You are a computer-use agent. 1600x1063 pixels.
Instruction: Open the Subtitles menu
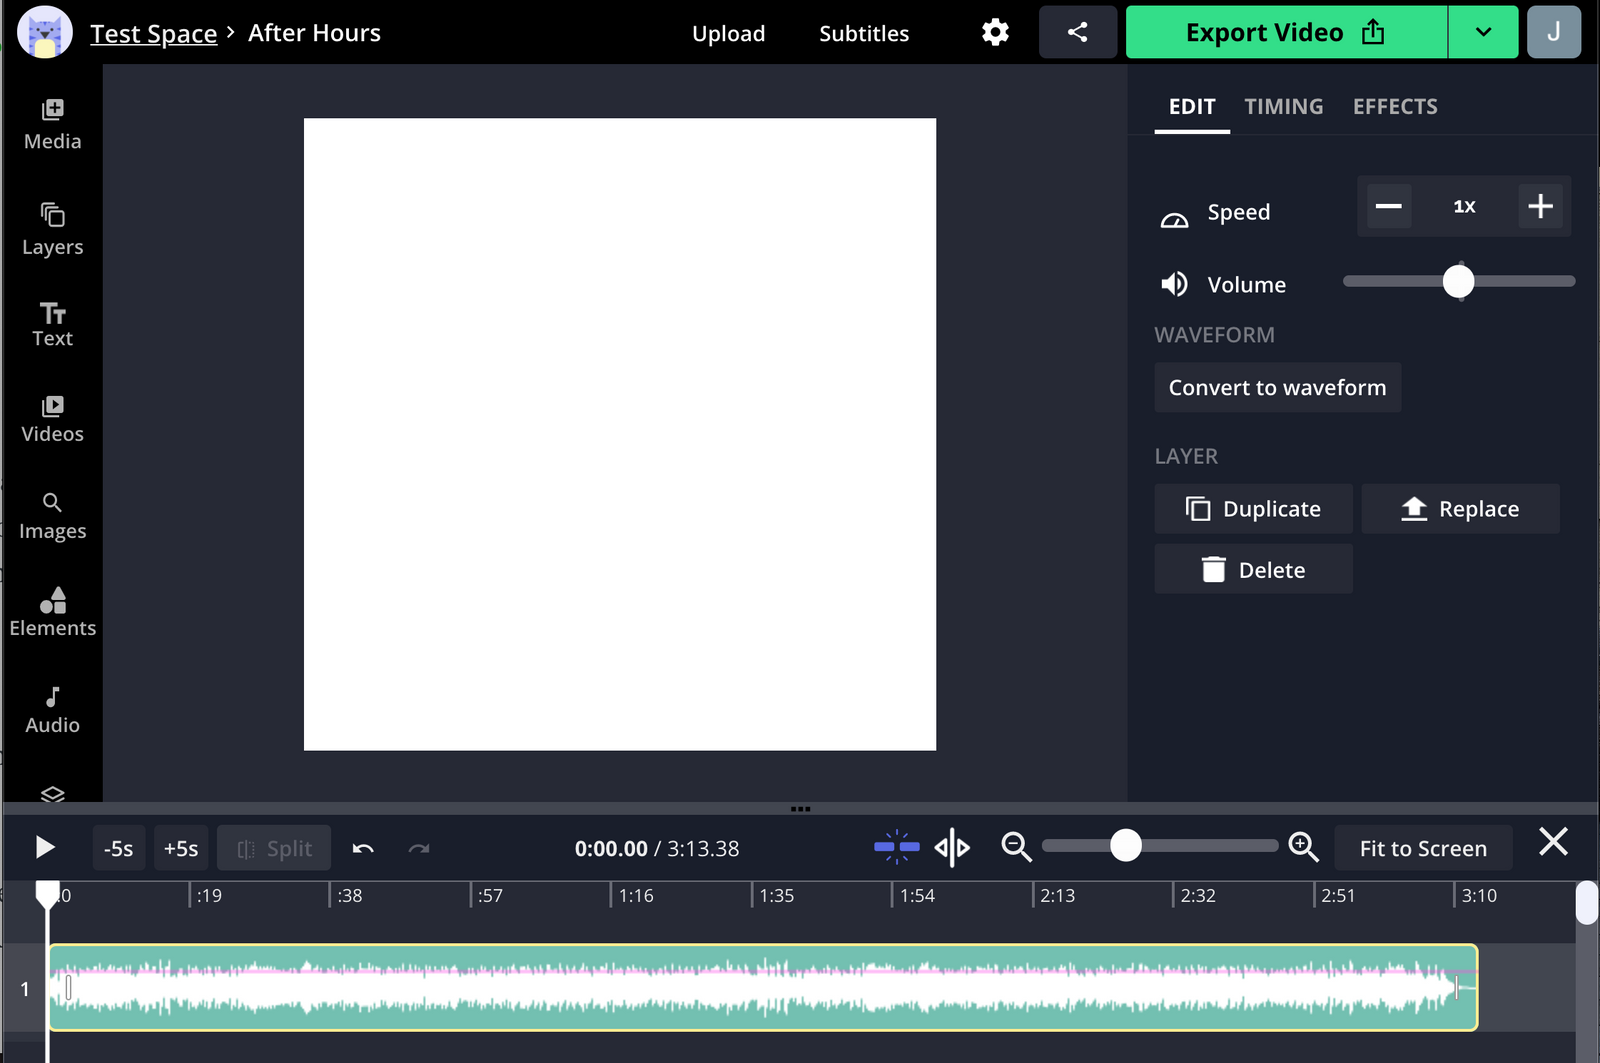pos(863,32)
